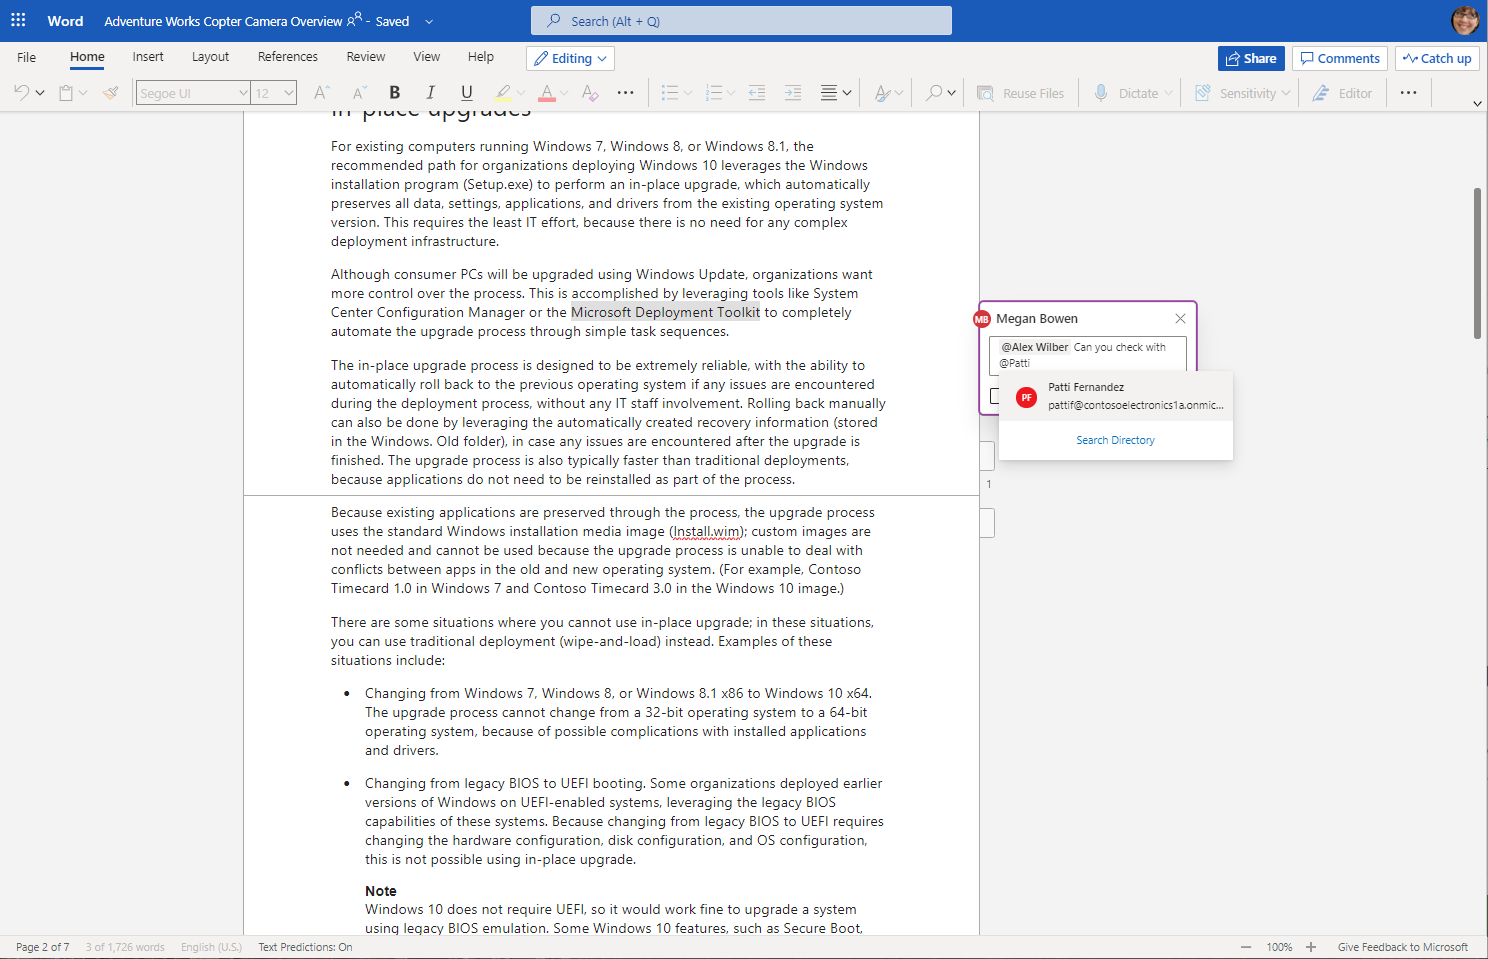Toggle Text Predictions setting
Viewport: 1488px width, 959px height.
[305, 947]
